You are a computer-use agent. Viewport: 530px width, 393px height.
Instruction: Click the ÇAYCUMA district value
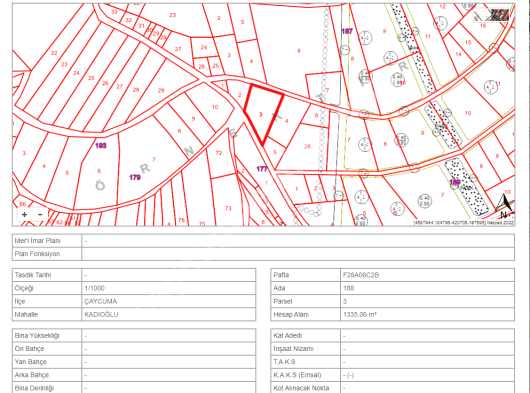(x=101, y=301)
